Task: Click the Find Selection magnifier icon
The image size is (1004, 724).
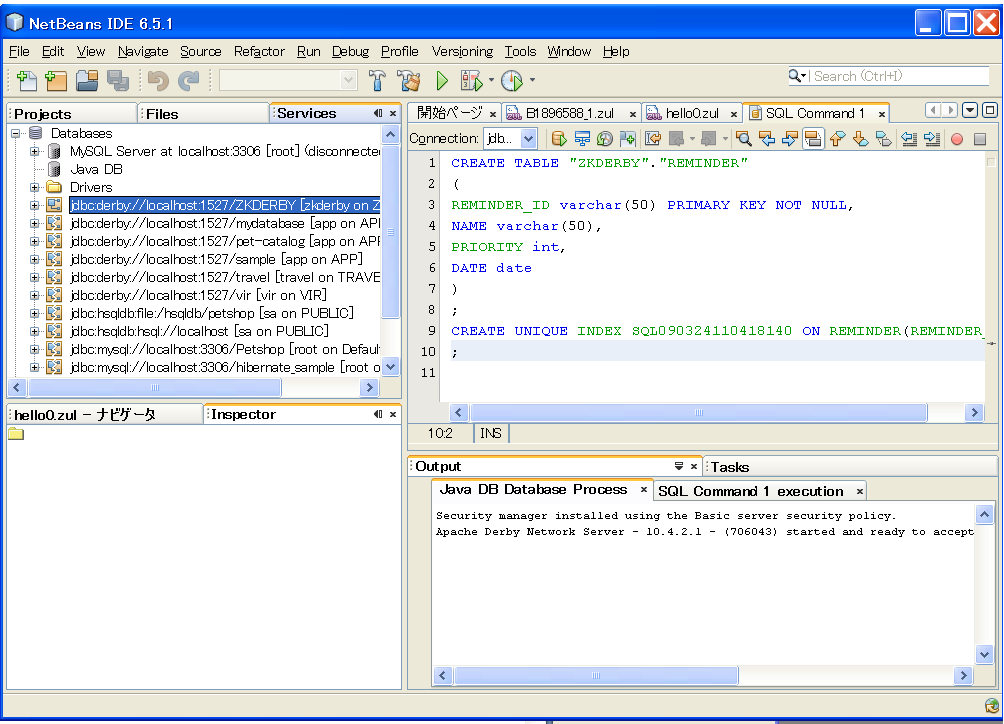Action: pyautogui.click(x=743, y=138)
